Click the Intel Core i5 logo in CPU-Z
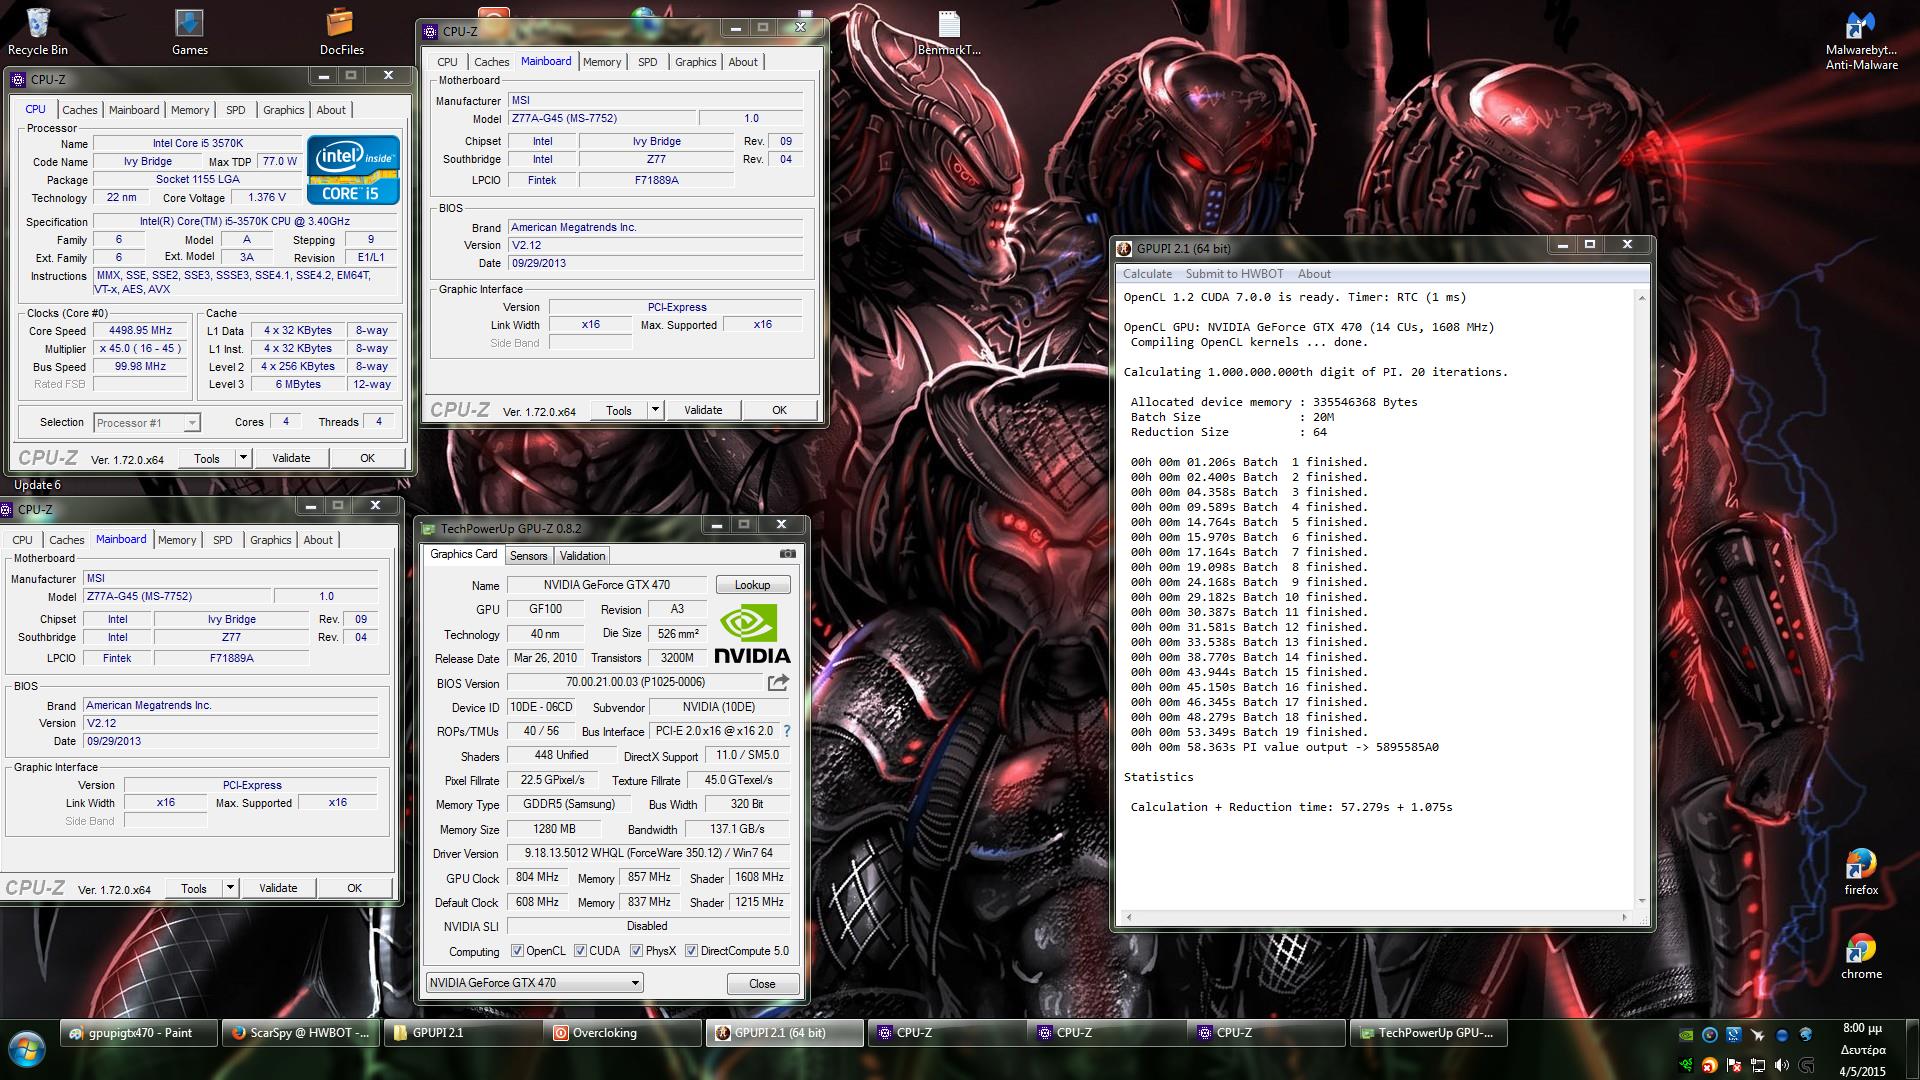The height and width of the screenshot is (1080, 1920). 353,169
